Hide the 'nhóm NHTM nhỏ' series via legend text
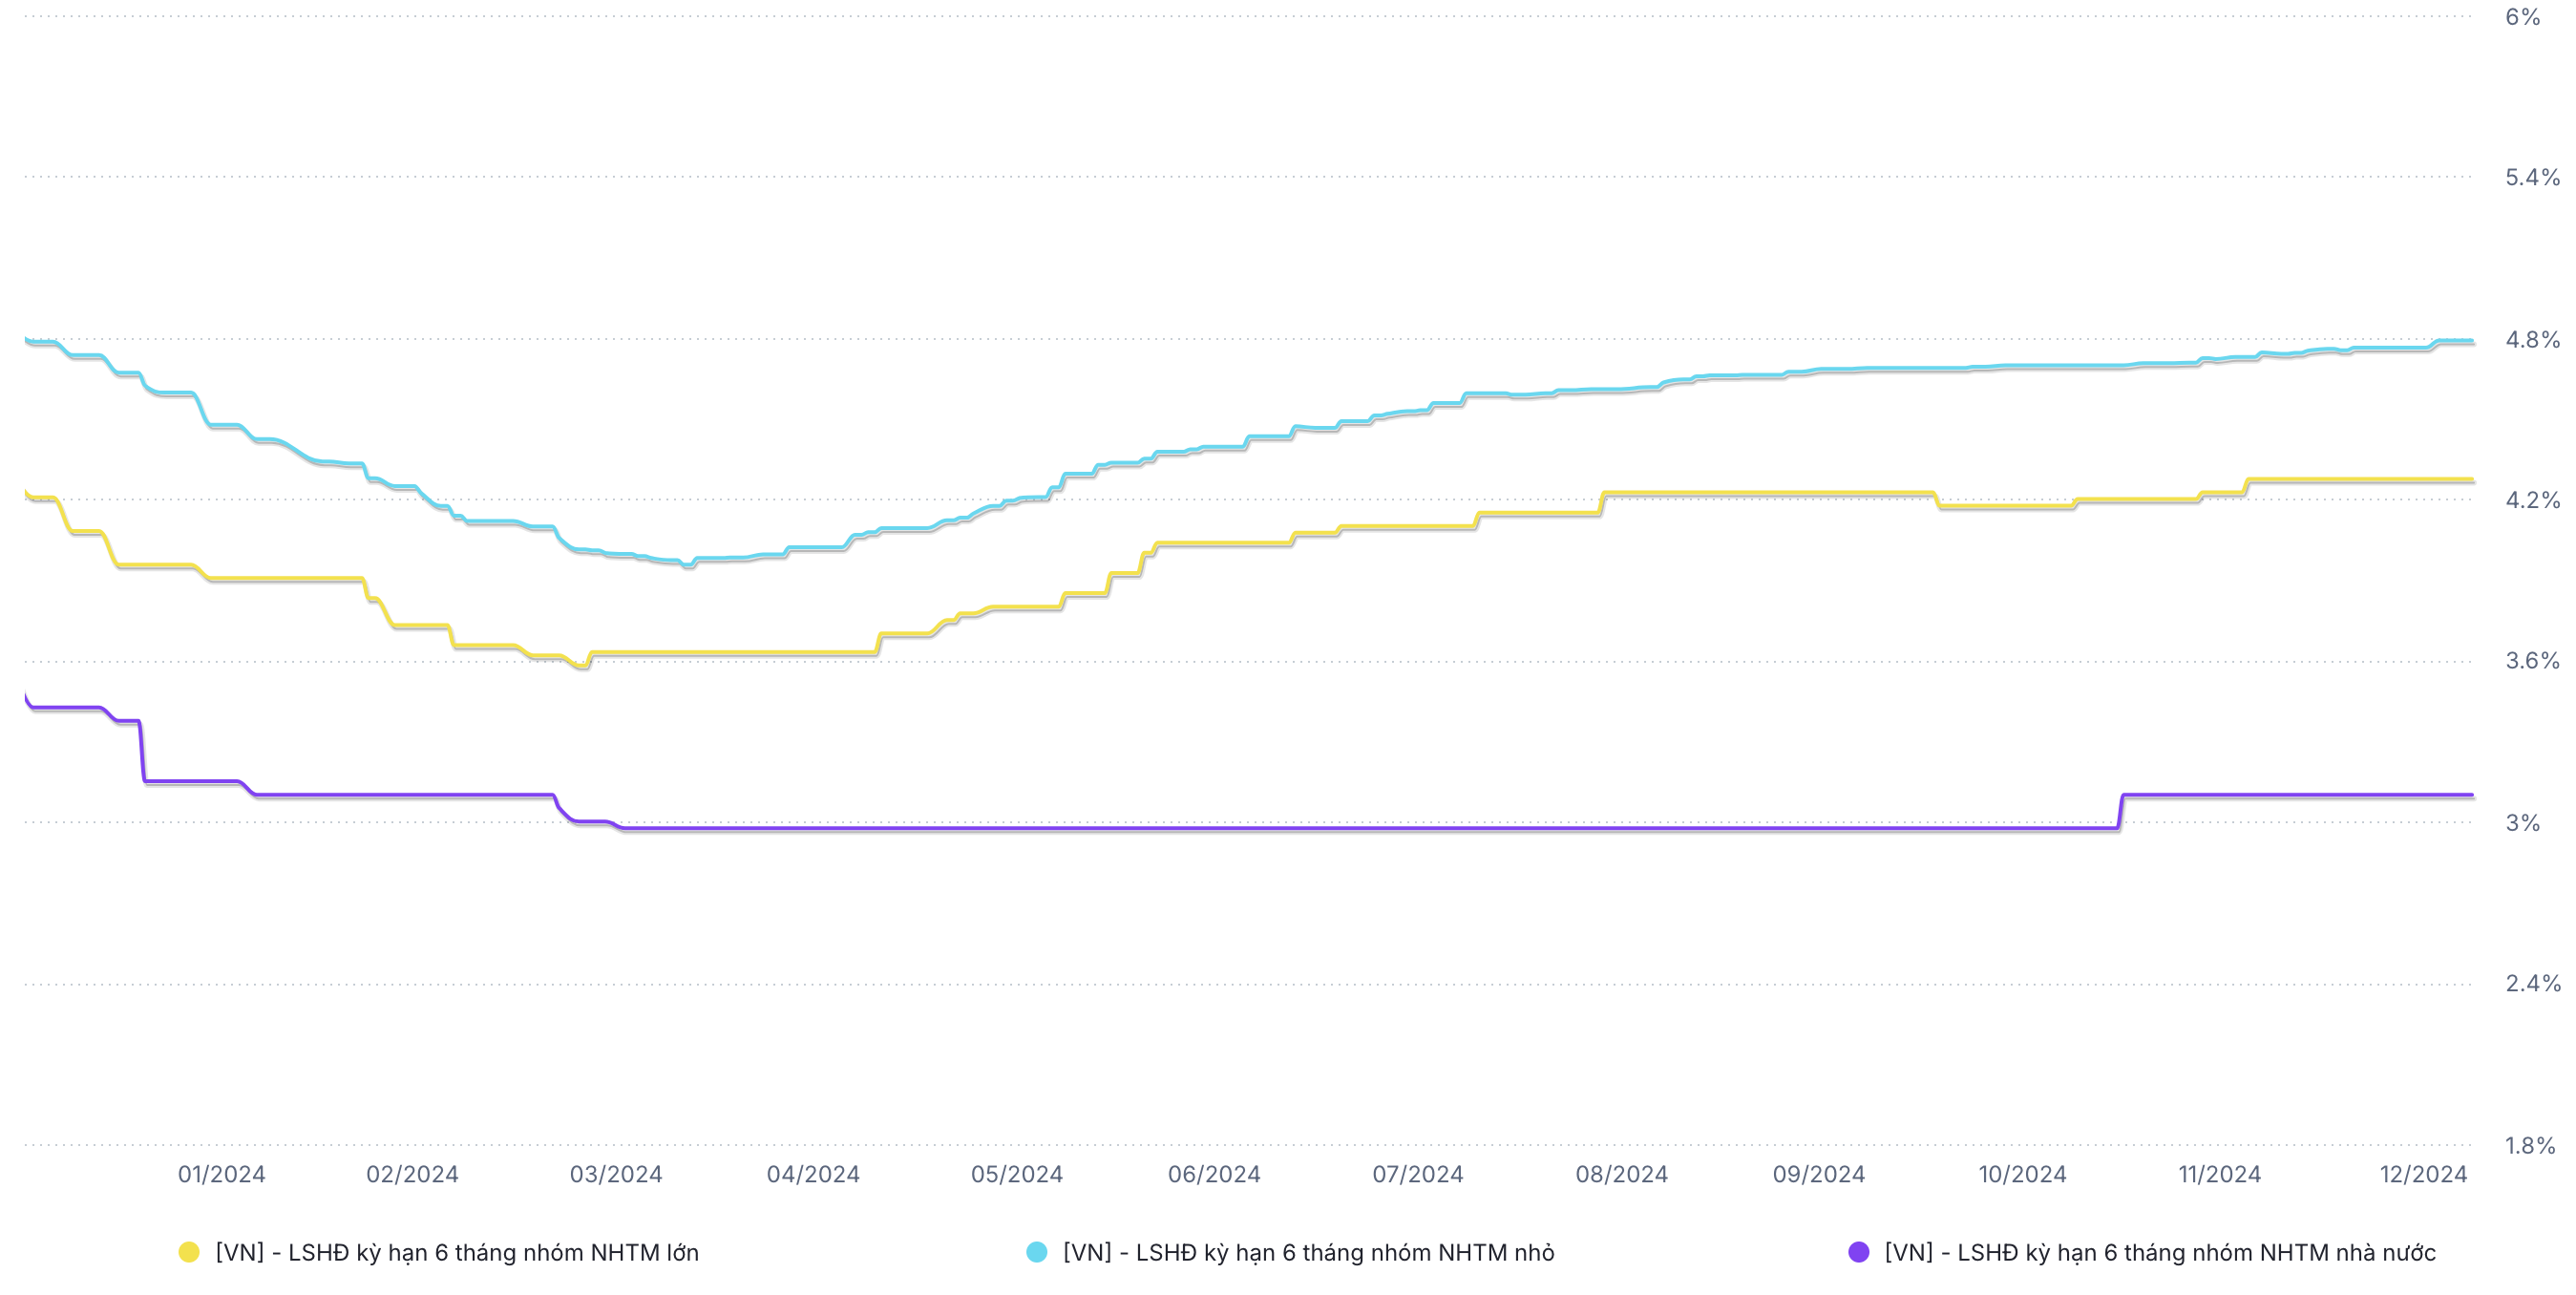The image size is (2576, 1295). coord(1308,1252)
